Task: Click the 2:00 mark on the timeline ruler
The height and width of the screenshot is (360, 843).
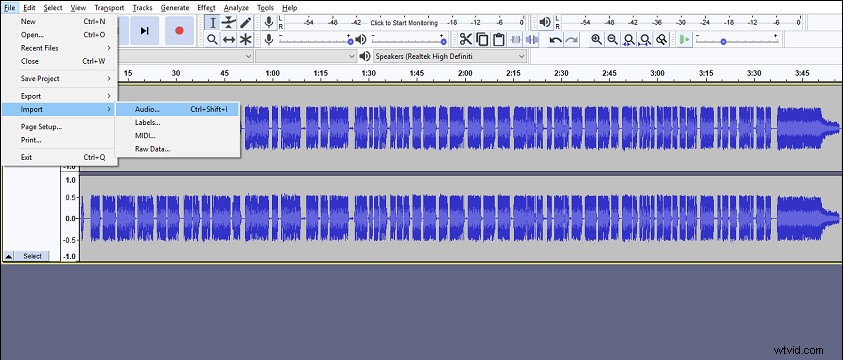Action: tap(465, 73)
